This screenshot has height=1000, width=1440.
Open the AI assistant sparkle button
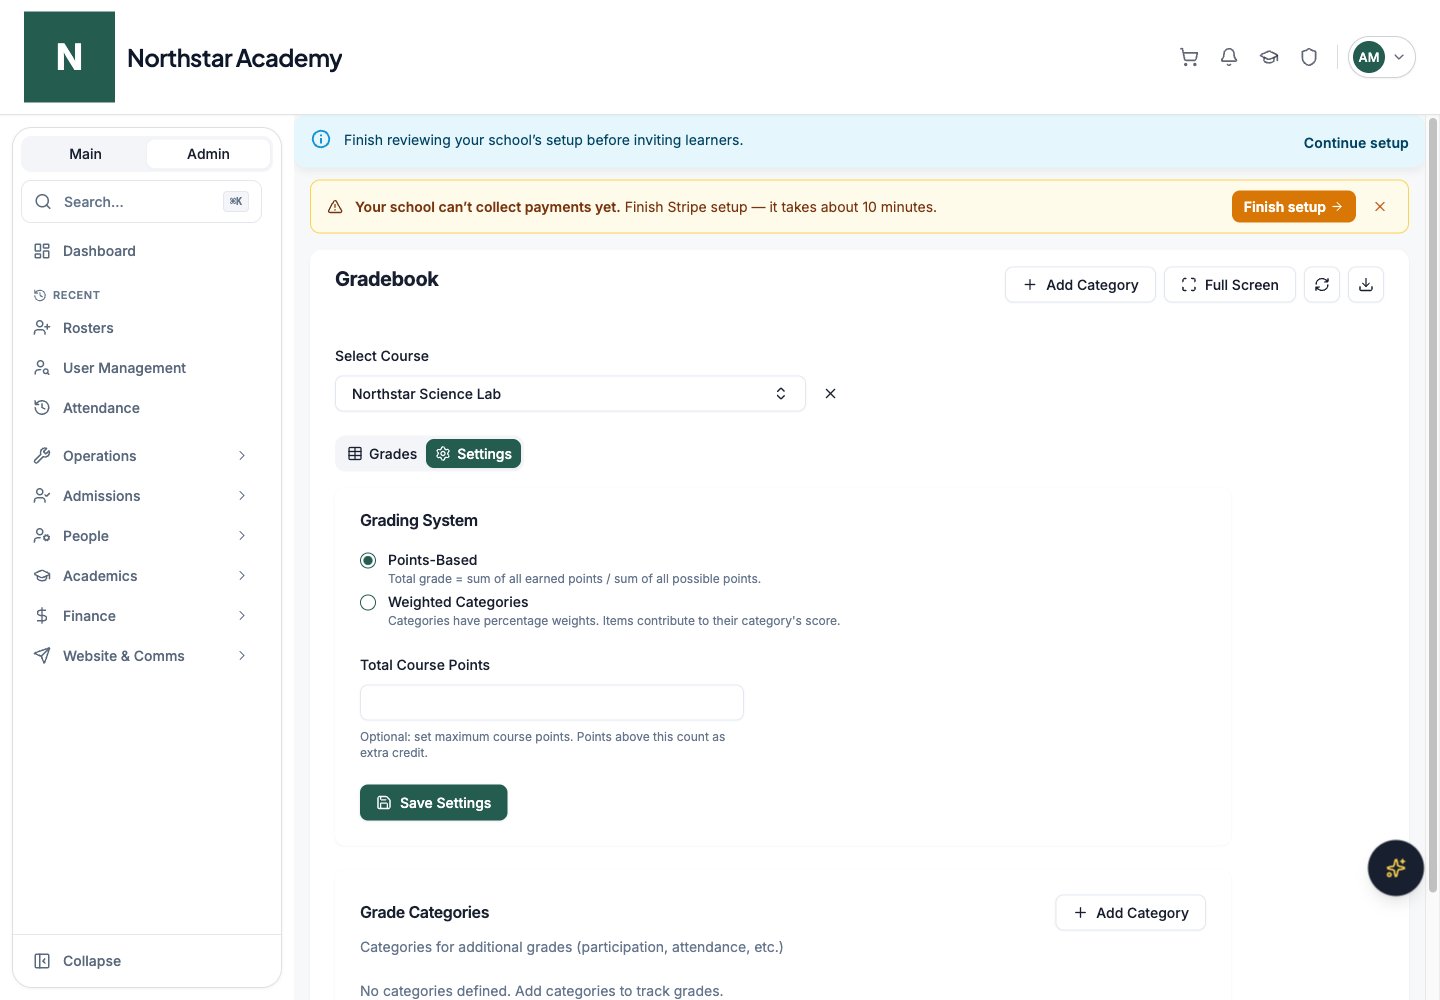click(x=1396, y=868)
